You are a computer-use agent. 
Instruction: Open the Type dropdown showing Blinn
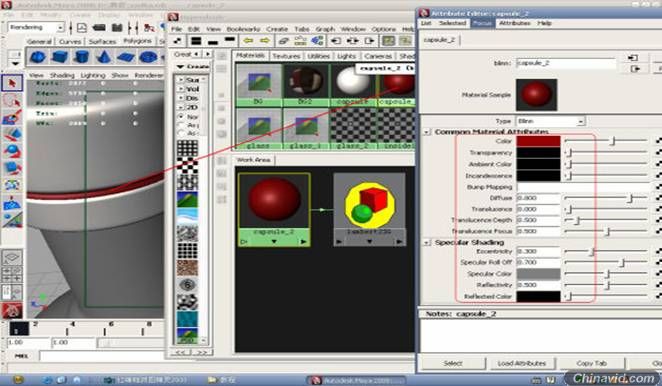point(551,121)
